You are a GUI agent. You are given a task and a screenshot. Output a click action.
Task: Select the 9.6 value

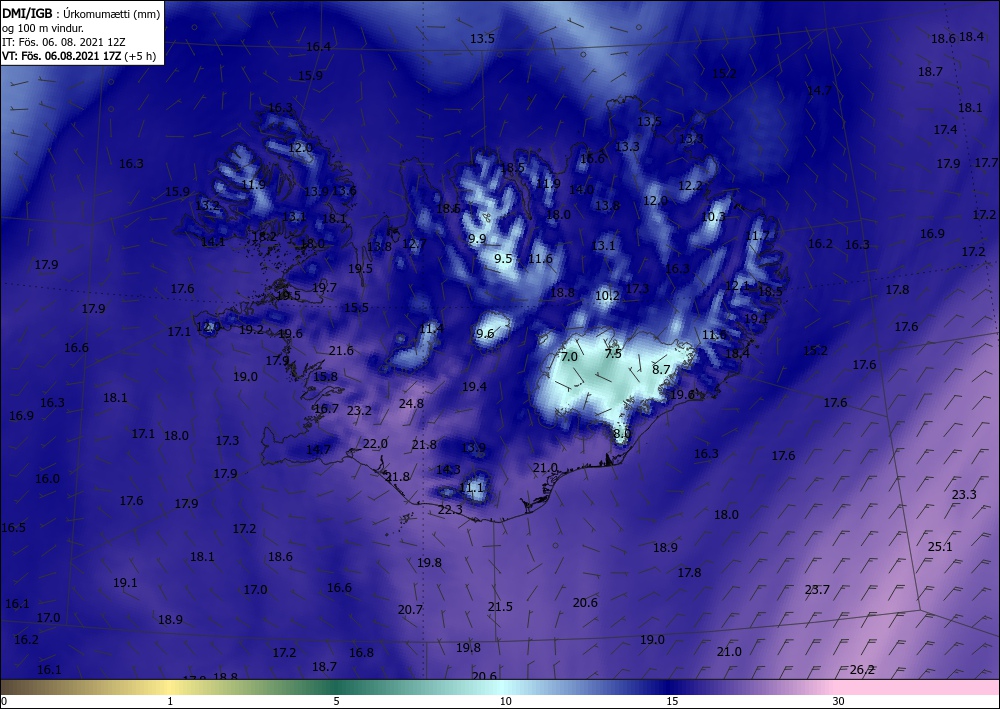[484, 334]
